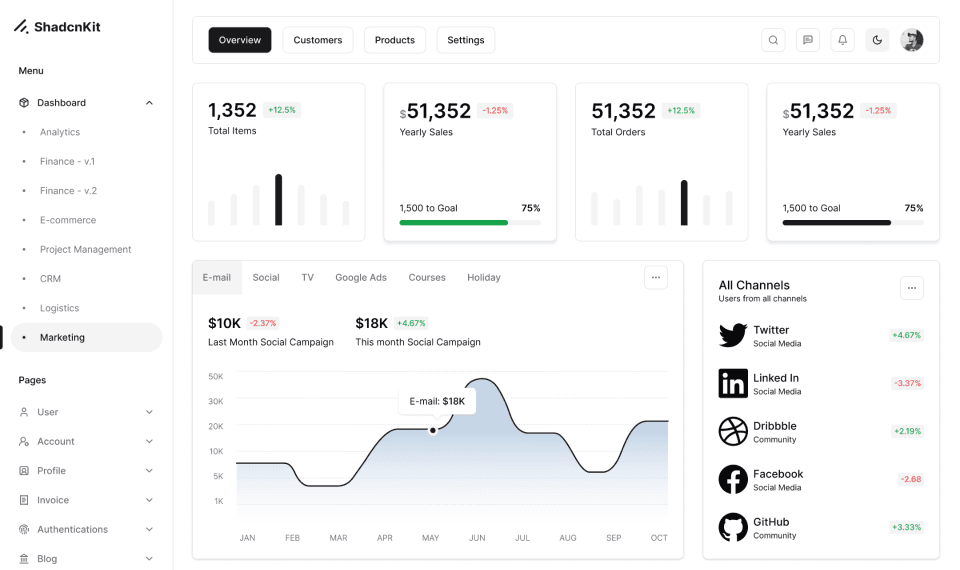Open the Settings tab
This screenshot has height=570, width=960.
465,40
